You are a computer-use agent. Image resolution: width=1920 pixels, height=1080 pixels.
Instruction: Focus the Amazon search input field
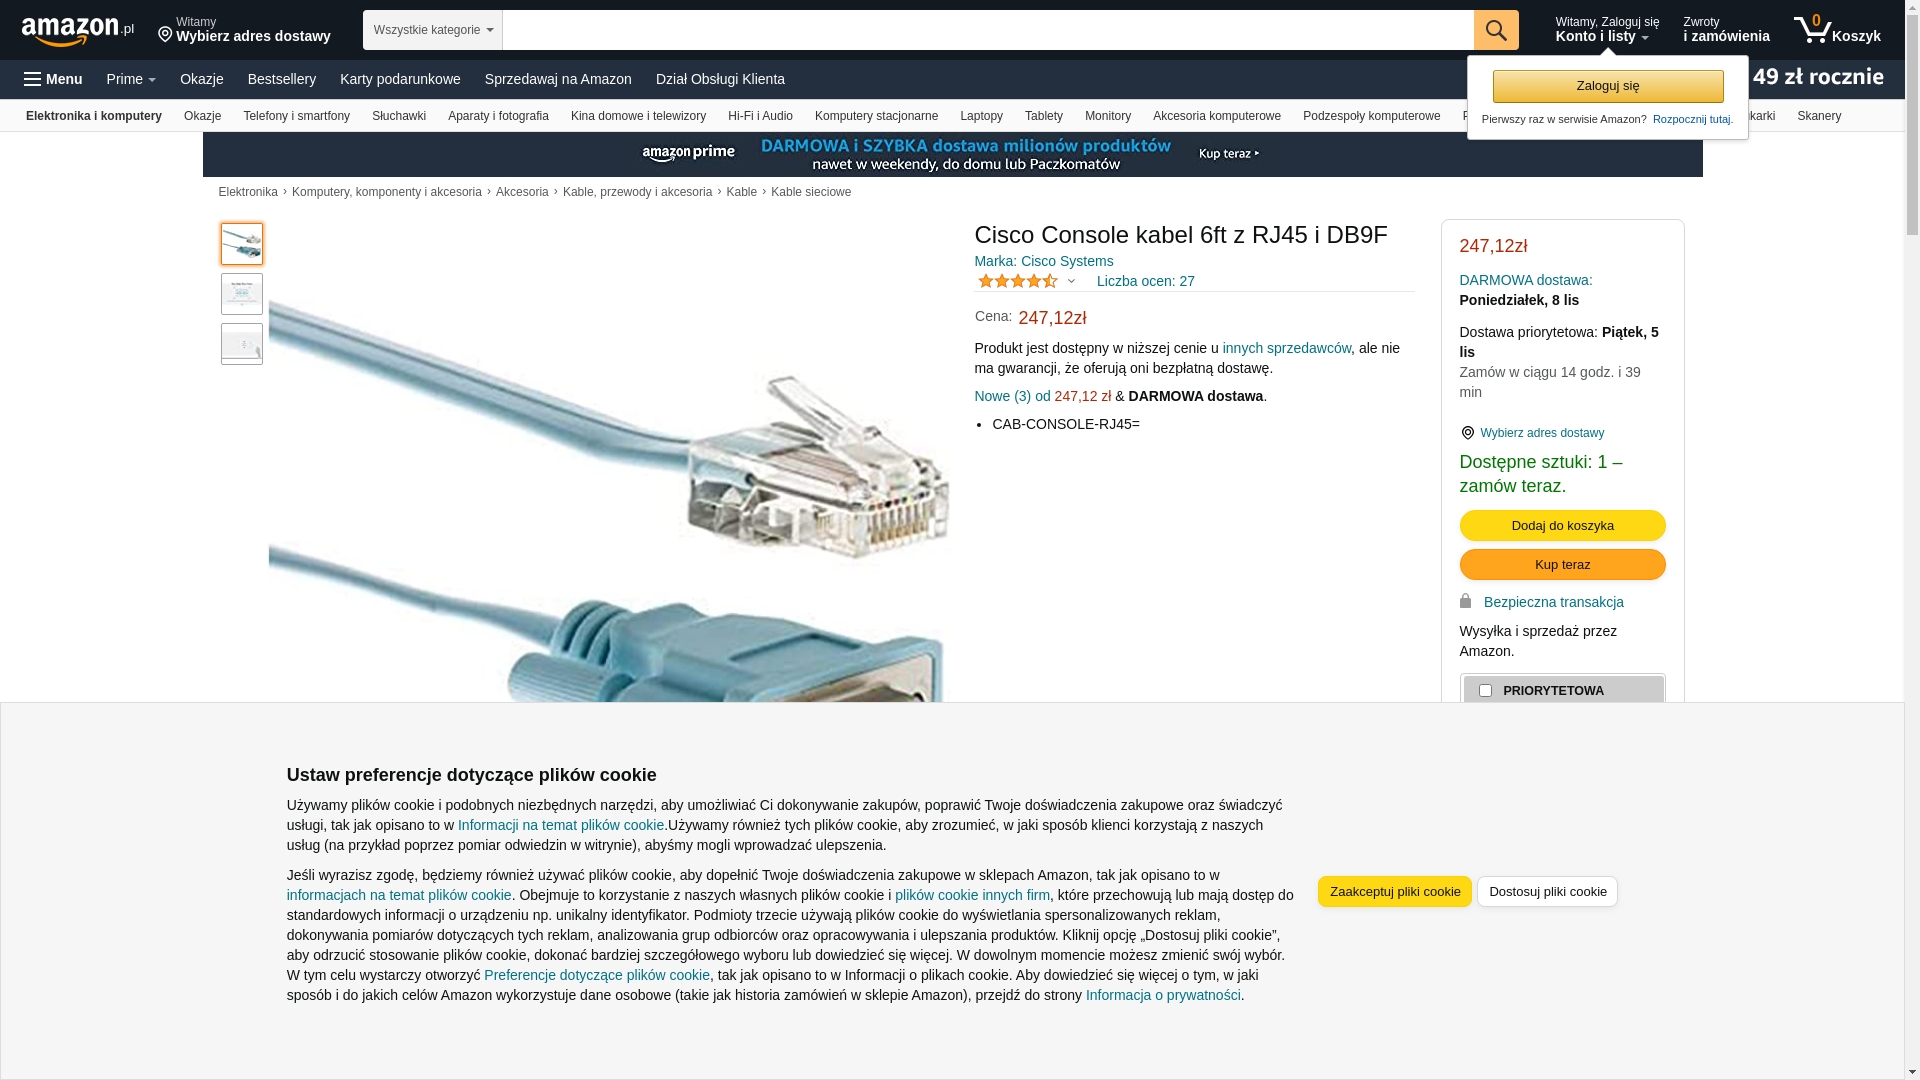coord(988,30)
